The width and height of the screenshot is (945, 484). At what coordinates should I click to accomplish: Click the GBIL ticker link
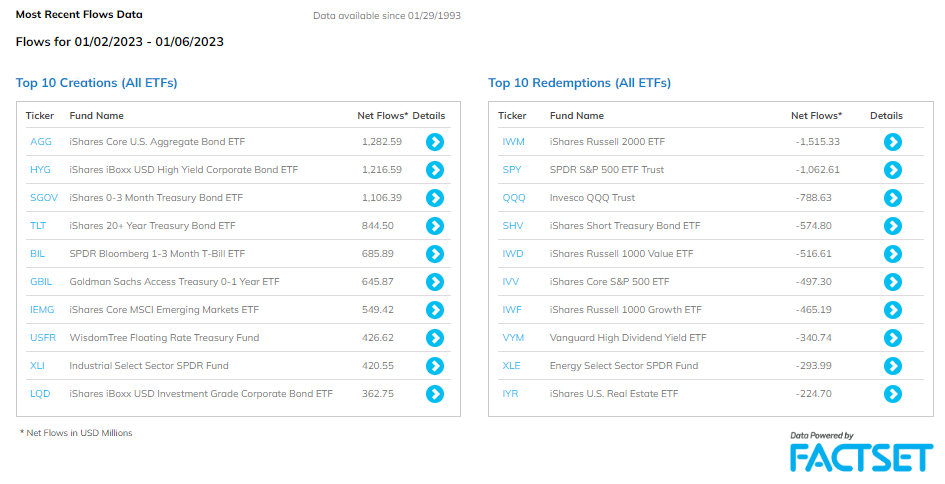point(41,282)
